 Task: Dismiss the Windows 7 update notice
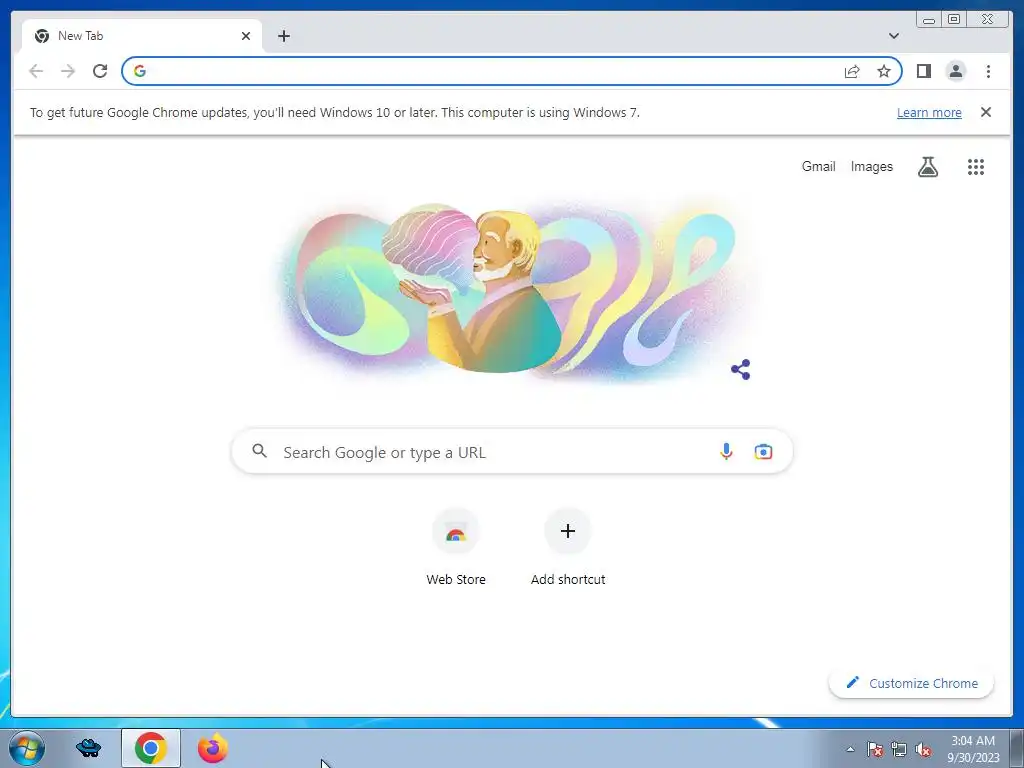point(986,112)
